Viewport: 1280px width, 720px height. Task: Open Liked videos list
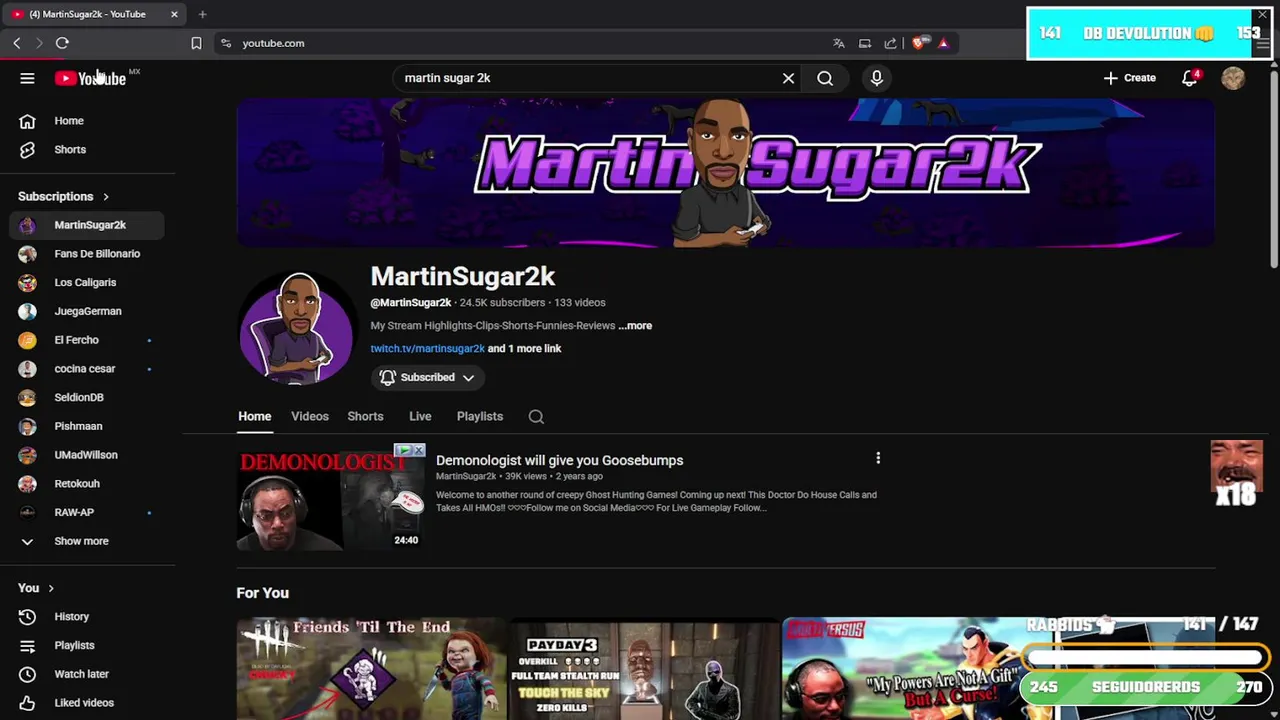pyautogui.click(x=87, y=703)
